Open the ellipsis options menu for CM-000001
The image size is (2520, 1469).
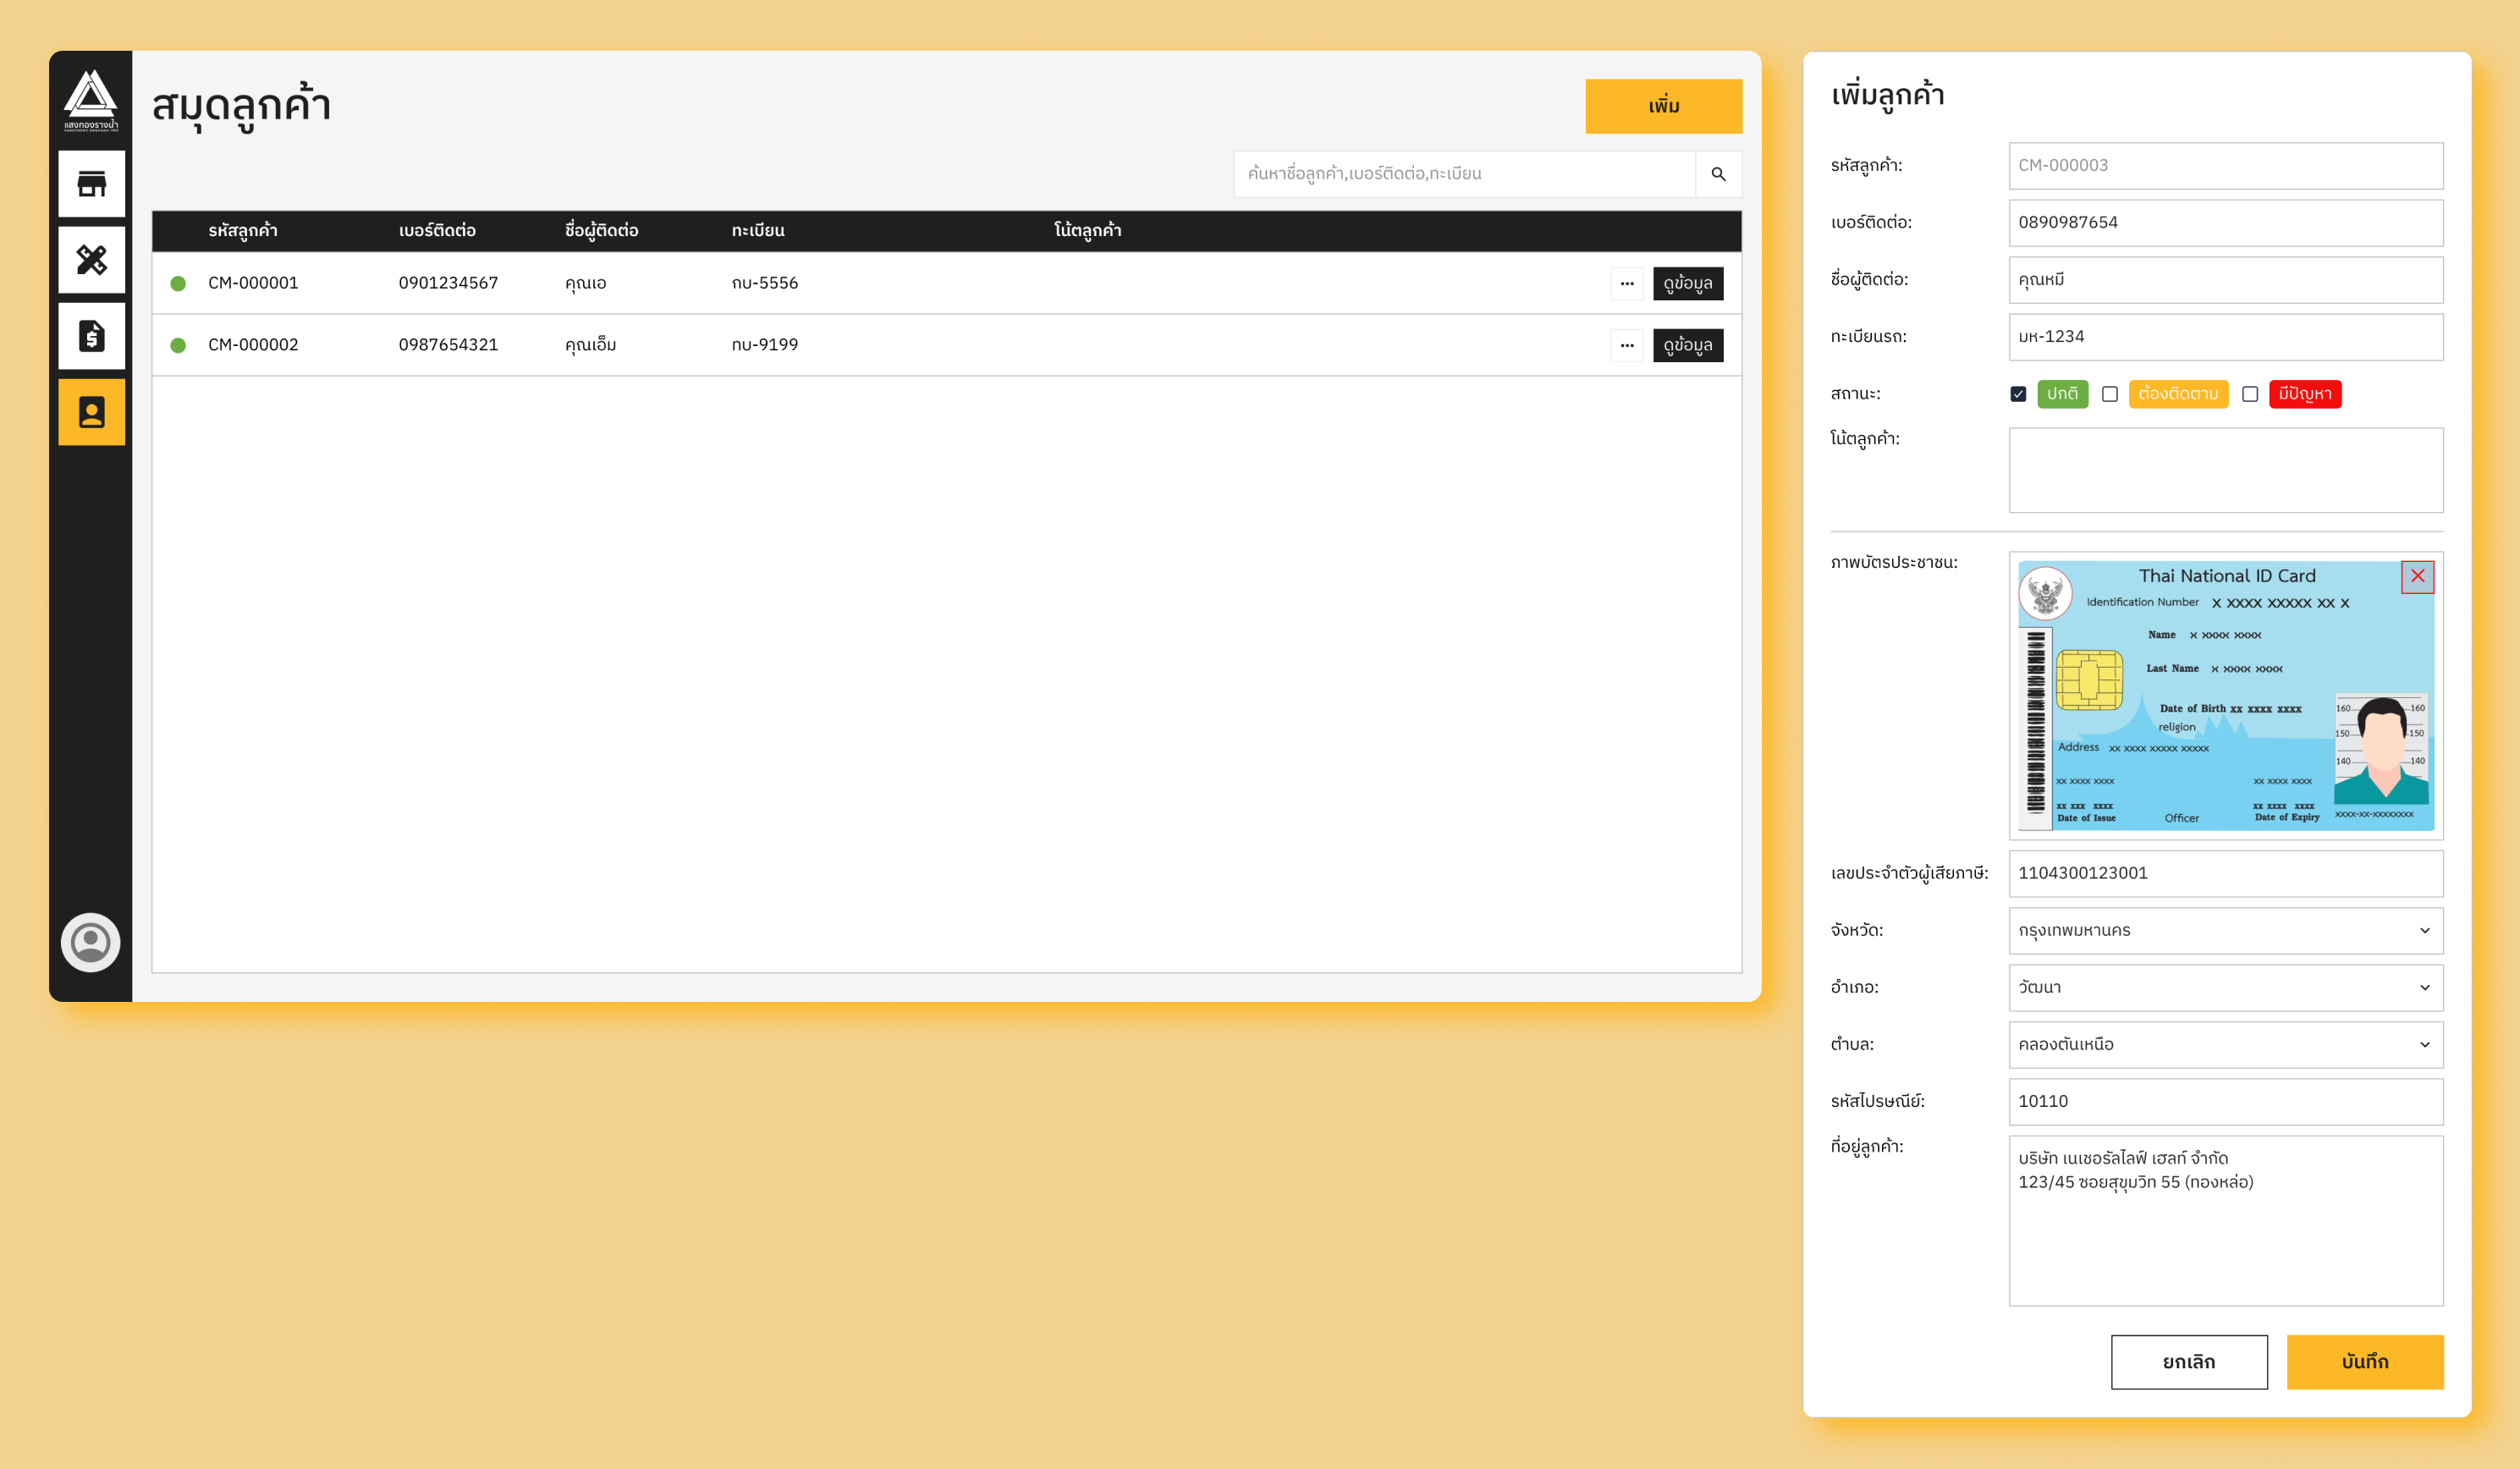(1627, 283)
